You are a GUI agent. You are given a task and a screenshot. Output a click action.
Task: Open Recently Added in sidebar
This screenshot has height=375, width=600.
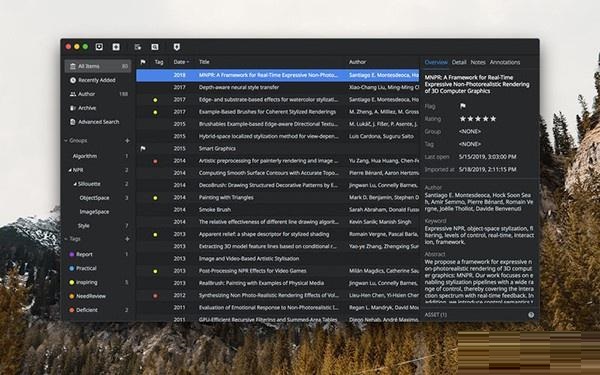click(97, 80)
